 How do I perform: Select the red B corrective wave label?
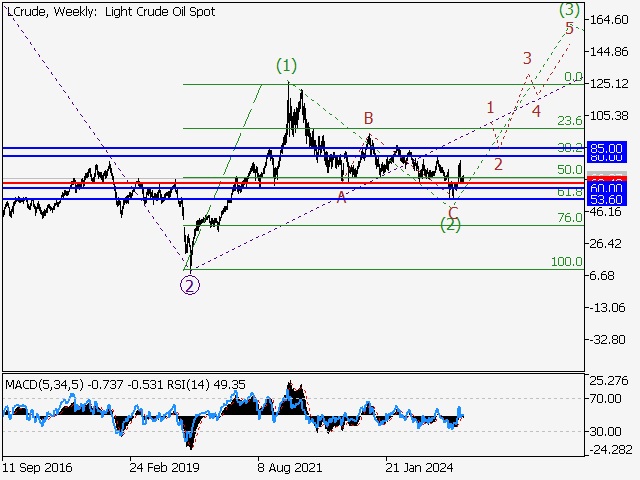pos(368,118)
